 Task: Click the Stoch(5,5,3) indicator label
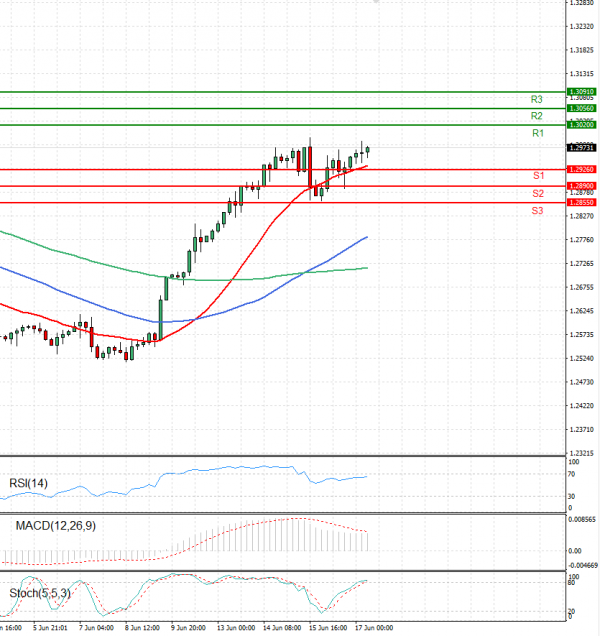[40, 593]
